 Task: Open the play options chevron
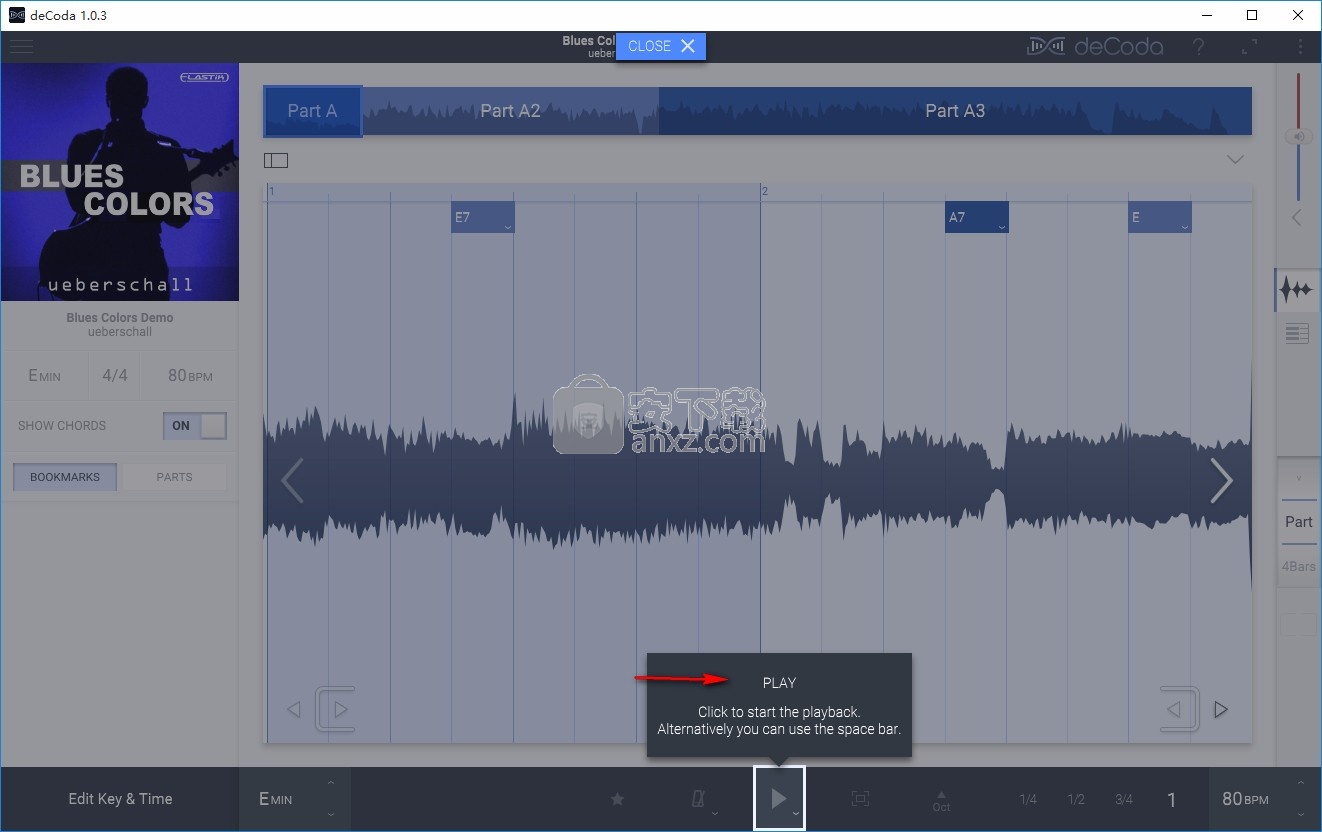[x=796, y=814]
